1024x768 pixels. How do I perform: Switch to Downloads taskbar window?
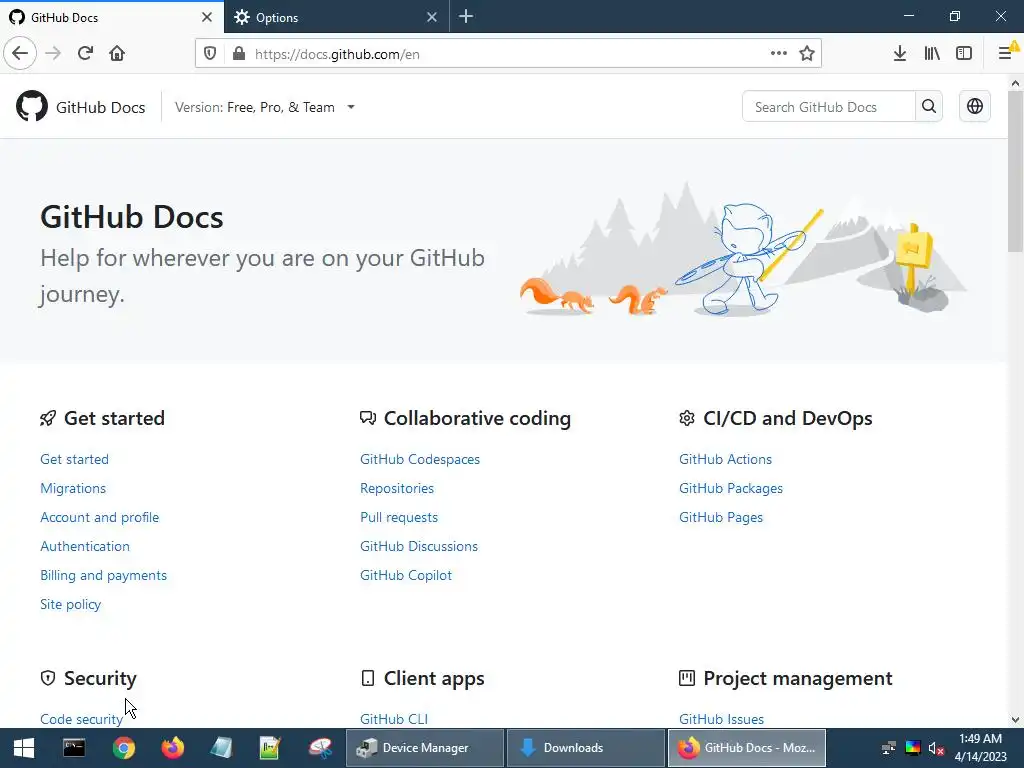(x=585, y=748)
